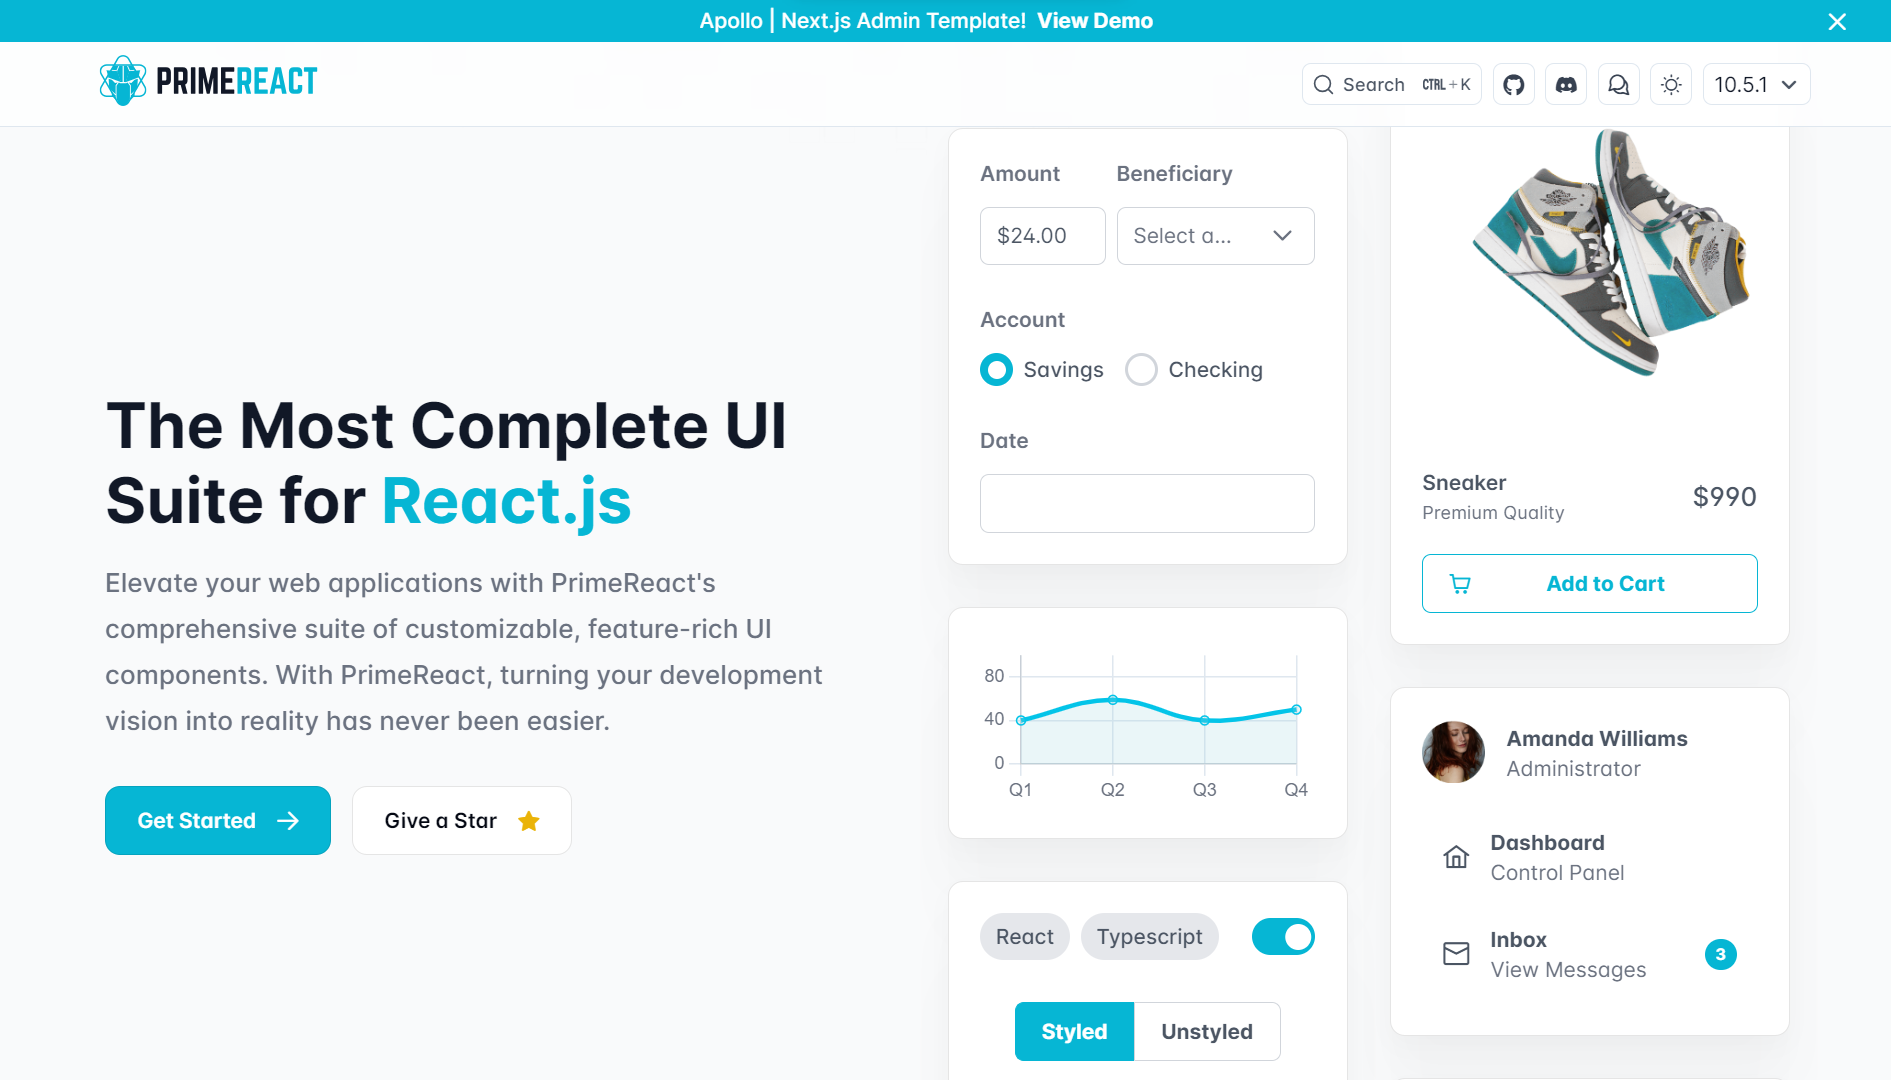
Task: Open the GitHub repository icon
Action: click(x=1514, y=85)
